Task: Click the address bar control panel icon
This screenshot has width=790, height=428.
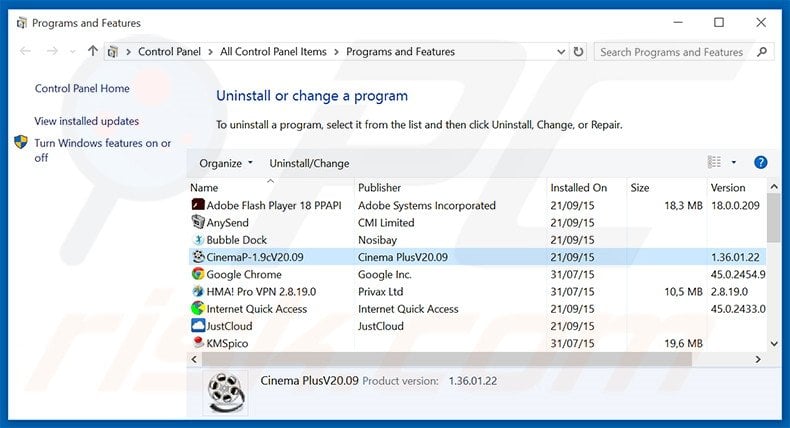Action: click(113, 51)
